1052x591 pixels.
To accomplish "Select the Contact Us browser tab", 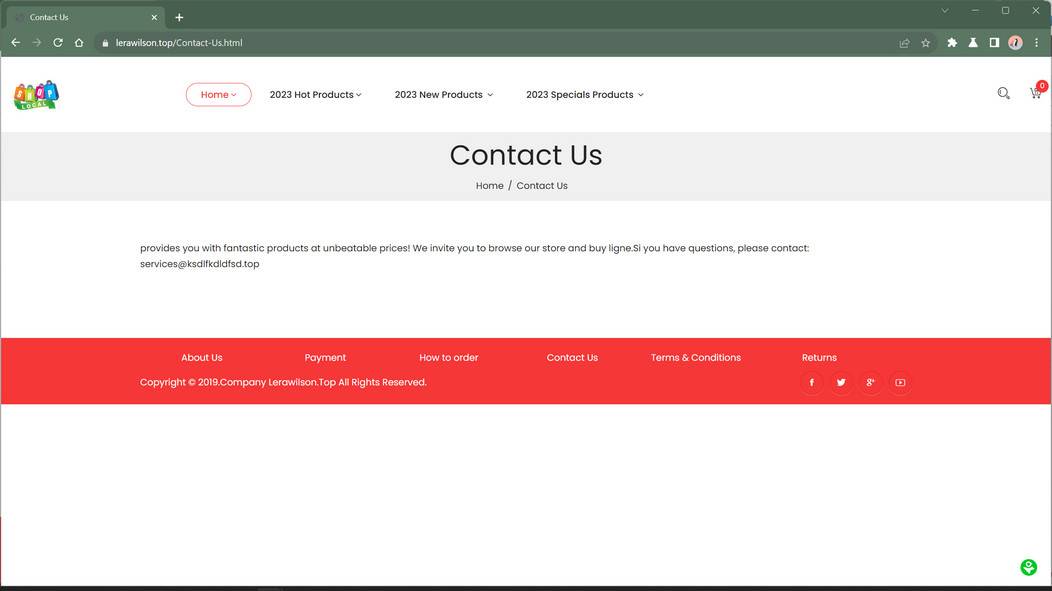I will tap(84, 17).
